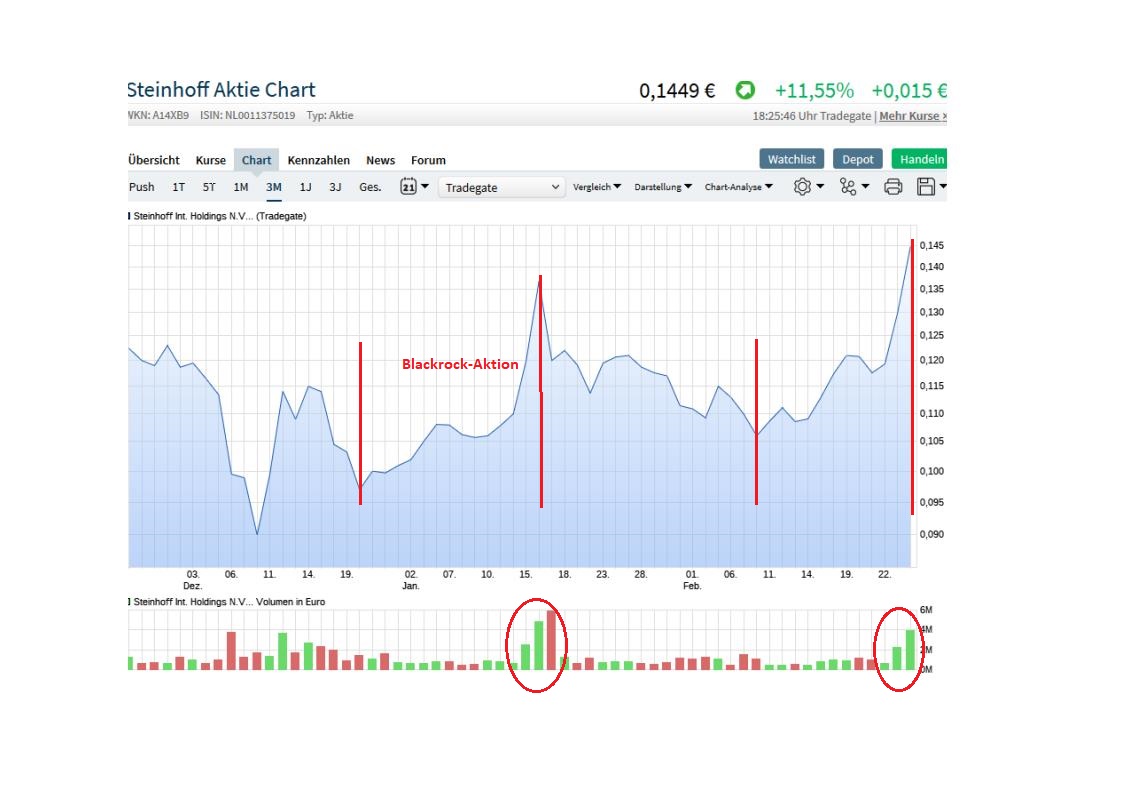This screenshot has width=1122, height=793.
Task: Open the Tradegate exchange selector
Action: [501, 187]
